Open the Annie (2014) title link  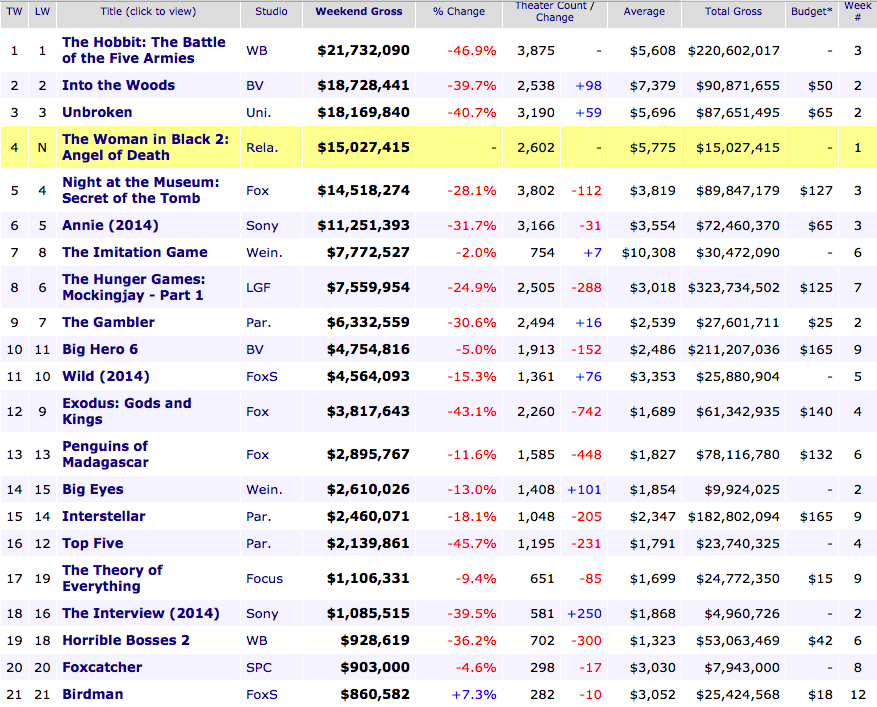point(110,225)
